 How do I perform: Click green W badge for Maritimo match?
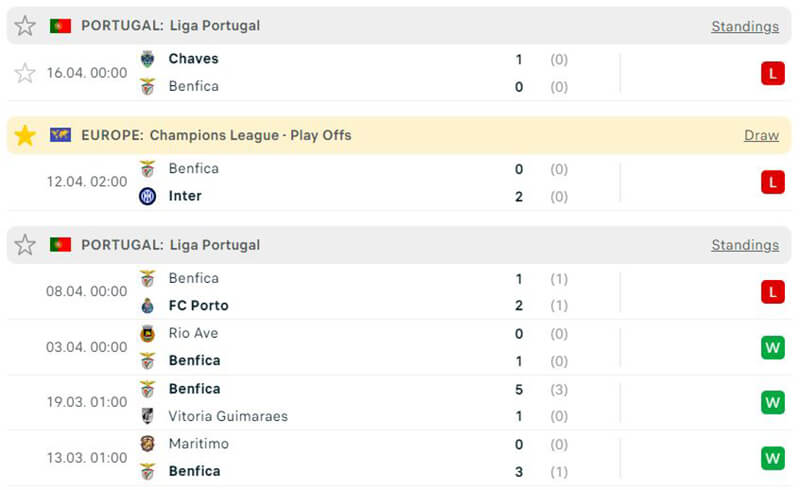point(772,457)
